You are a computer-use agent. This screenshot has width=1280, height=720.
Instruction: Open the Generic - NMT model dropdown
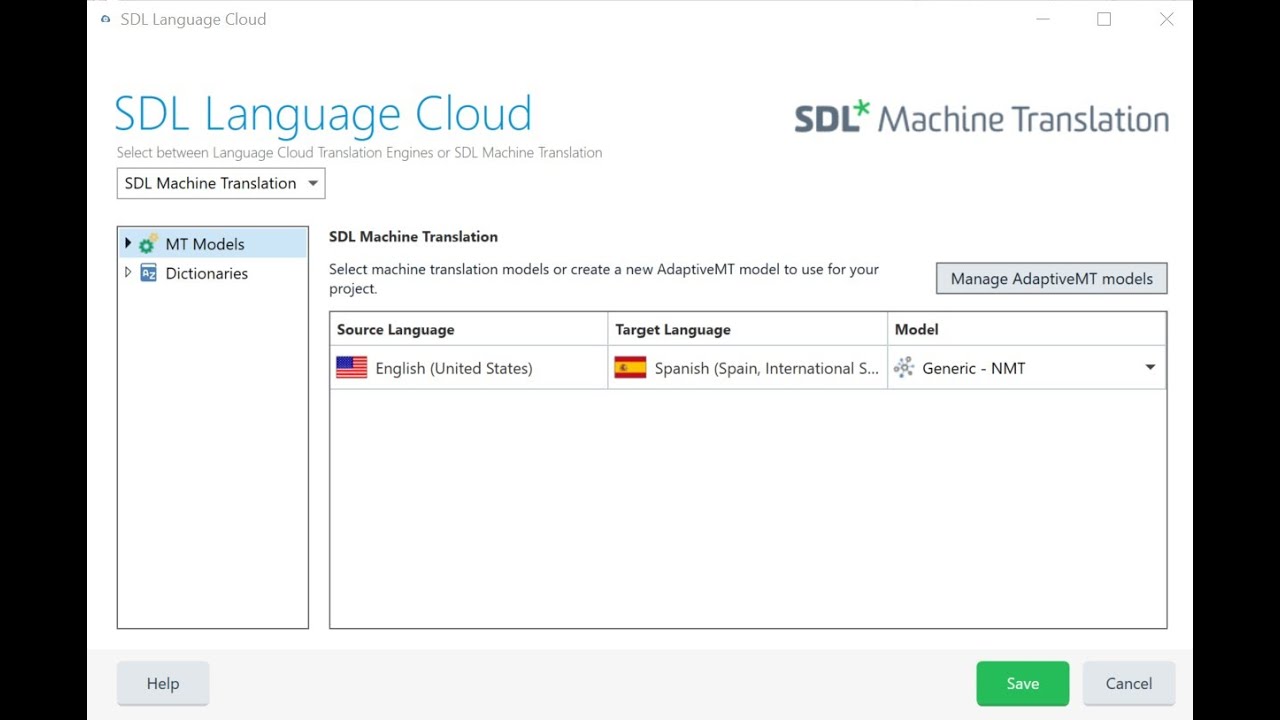[x=1150, y=368]
